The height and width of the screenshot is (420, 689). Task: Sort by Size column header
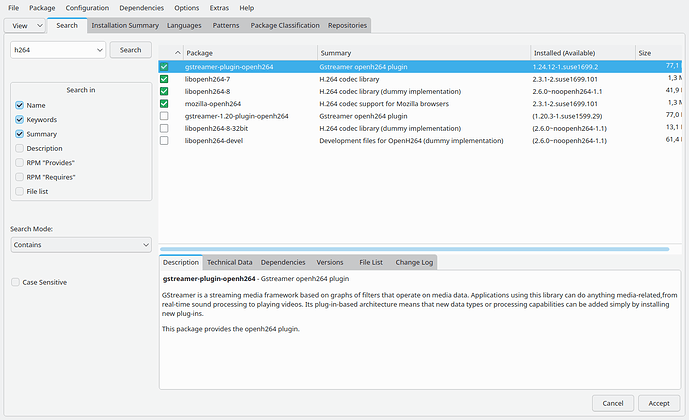pyautogui.click(x=659, y=53)
